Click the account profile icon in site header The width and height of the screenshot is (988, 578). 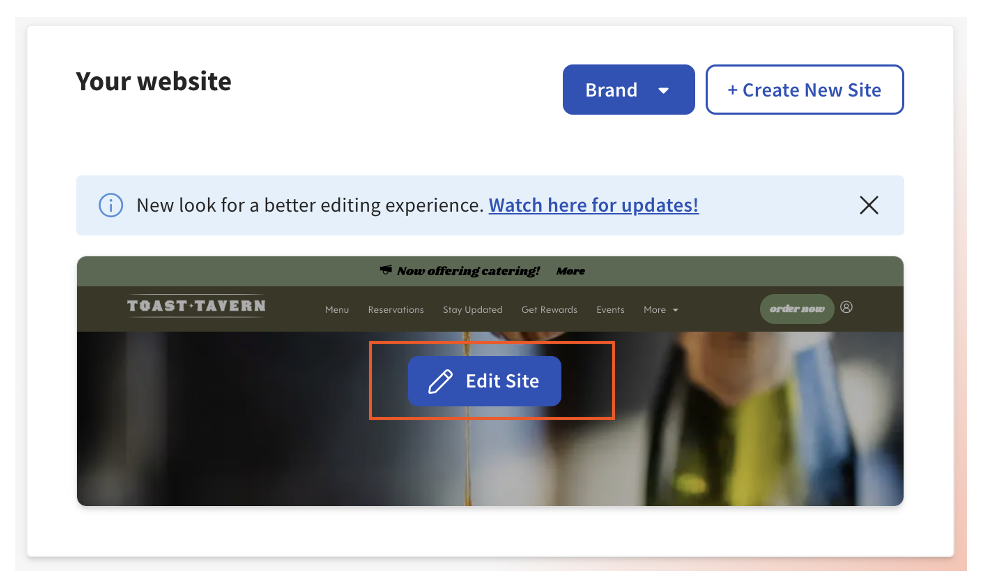click(847, 309)
